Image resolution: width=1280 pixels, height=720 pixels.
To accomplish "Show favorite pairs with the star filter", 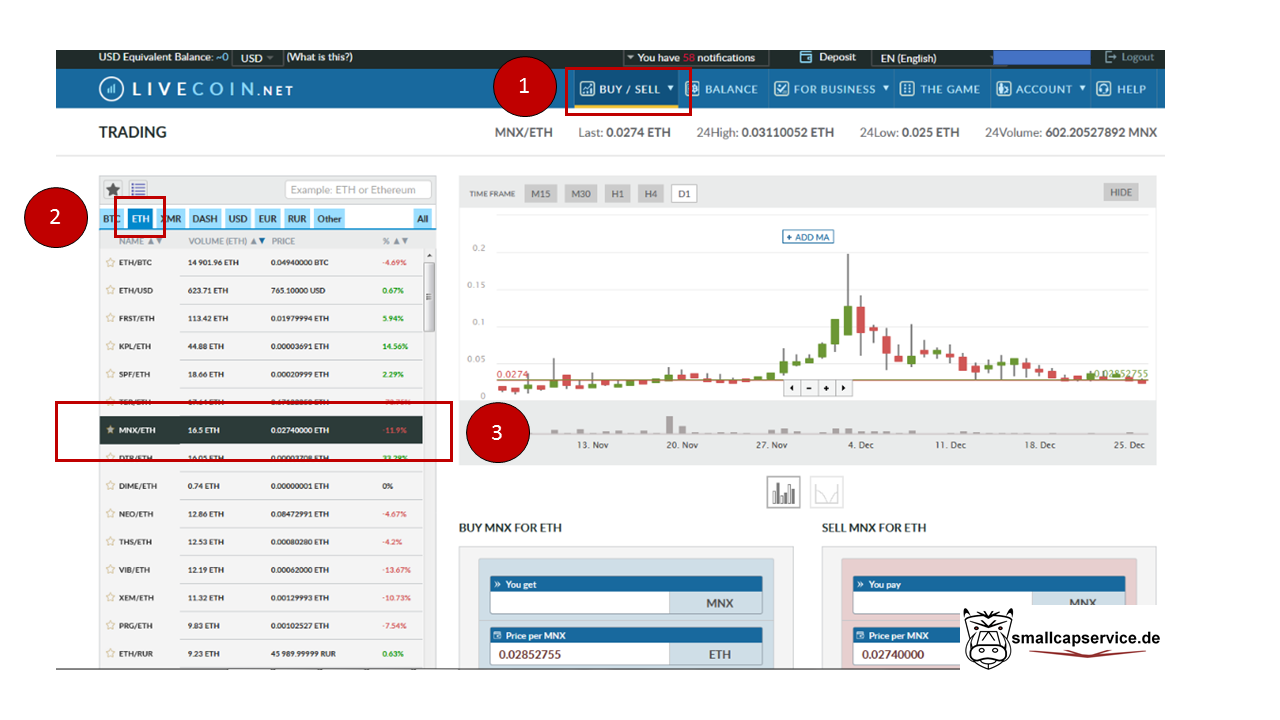I will [x=114, y=189].
